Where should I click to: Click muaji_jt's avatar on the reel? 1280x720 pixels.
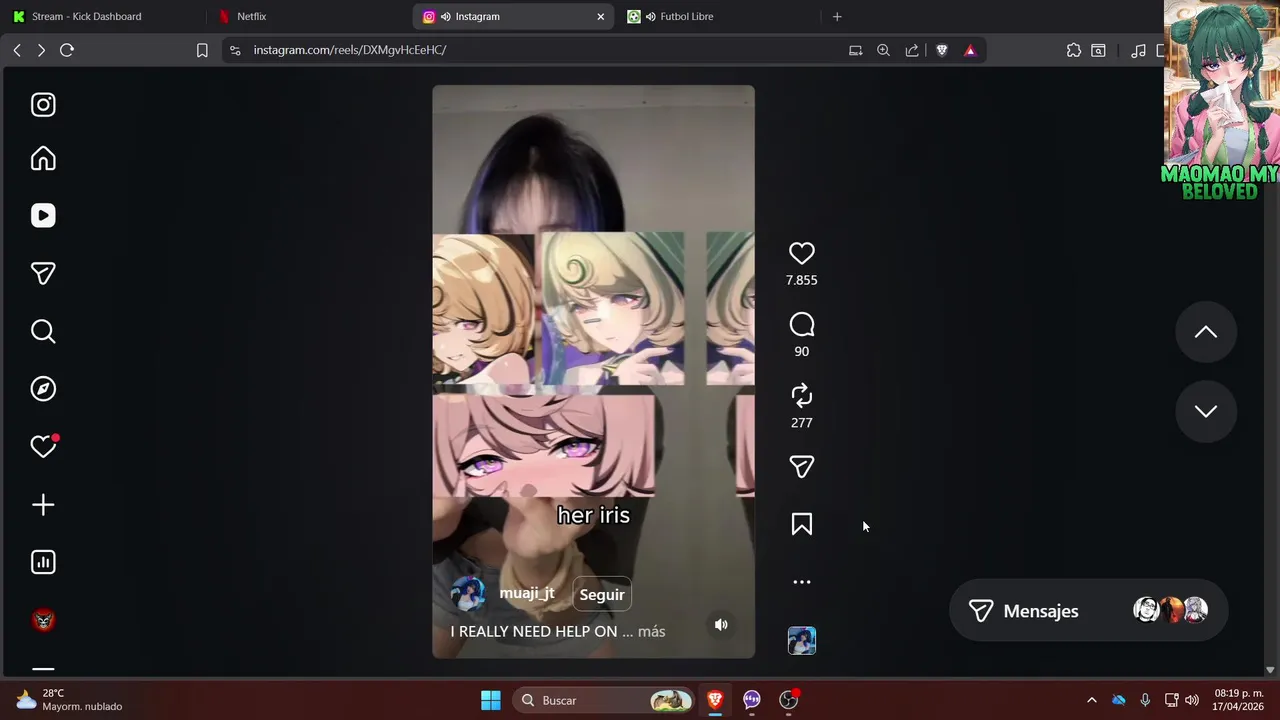[467, 594]
